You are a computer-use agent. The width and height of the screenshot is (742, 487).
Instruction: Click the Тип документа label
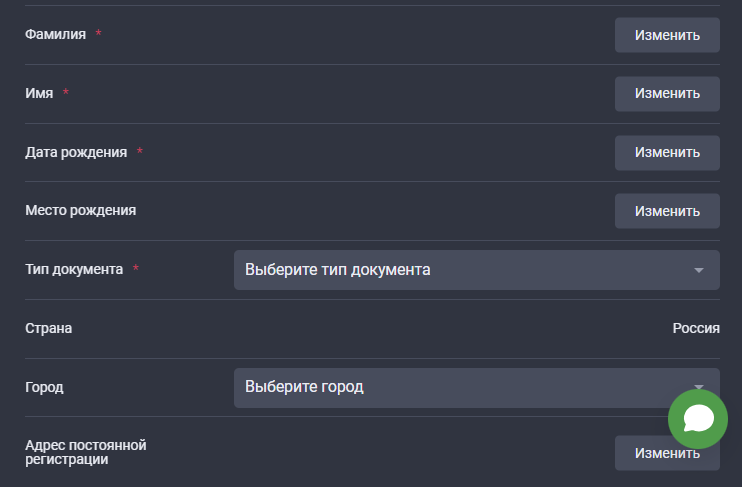[x=74, y=269]
